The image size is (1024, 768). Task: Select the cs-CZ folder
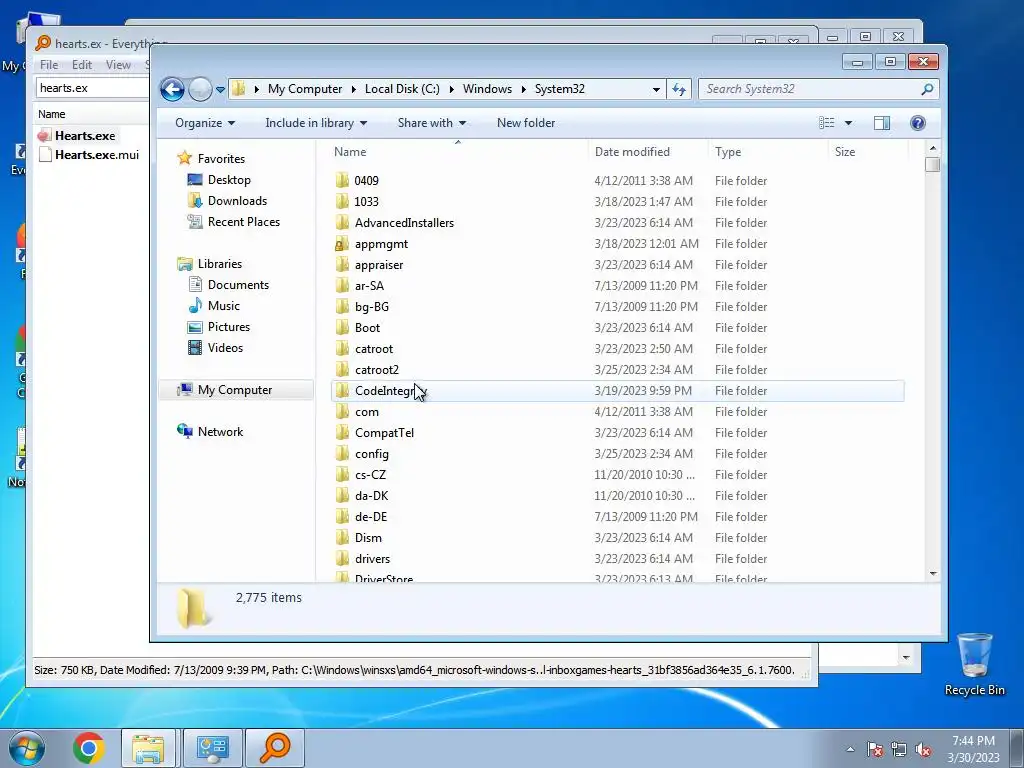click(370, 474)
